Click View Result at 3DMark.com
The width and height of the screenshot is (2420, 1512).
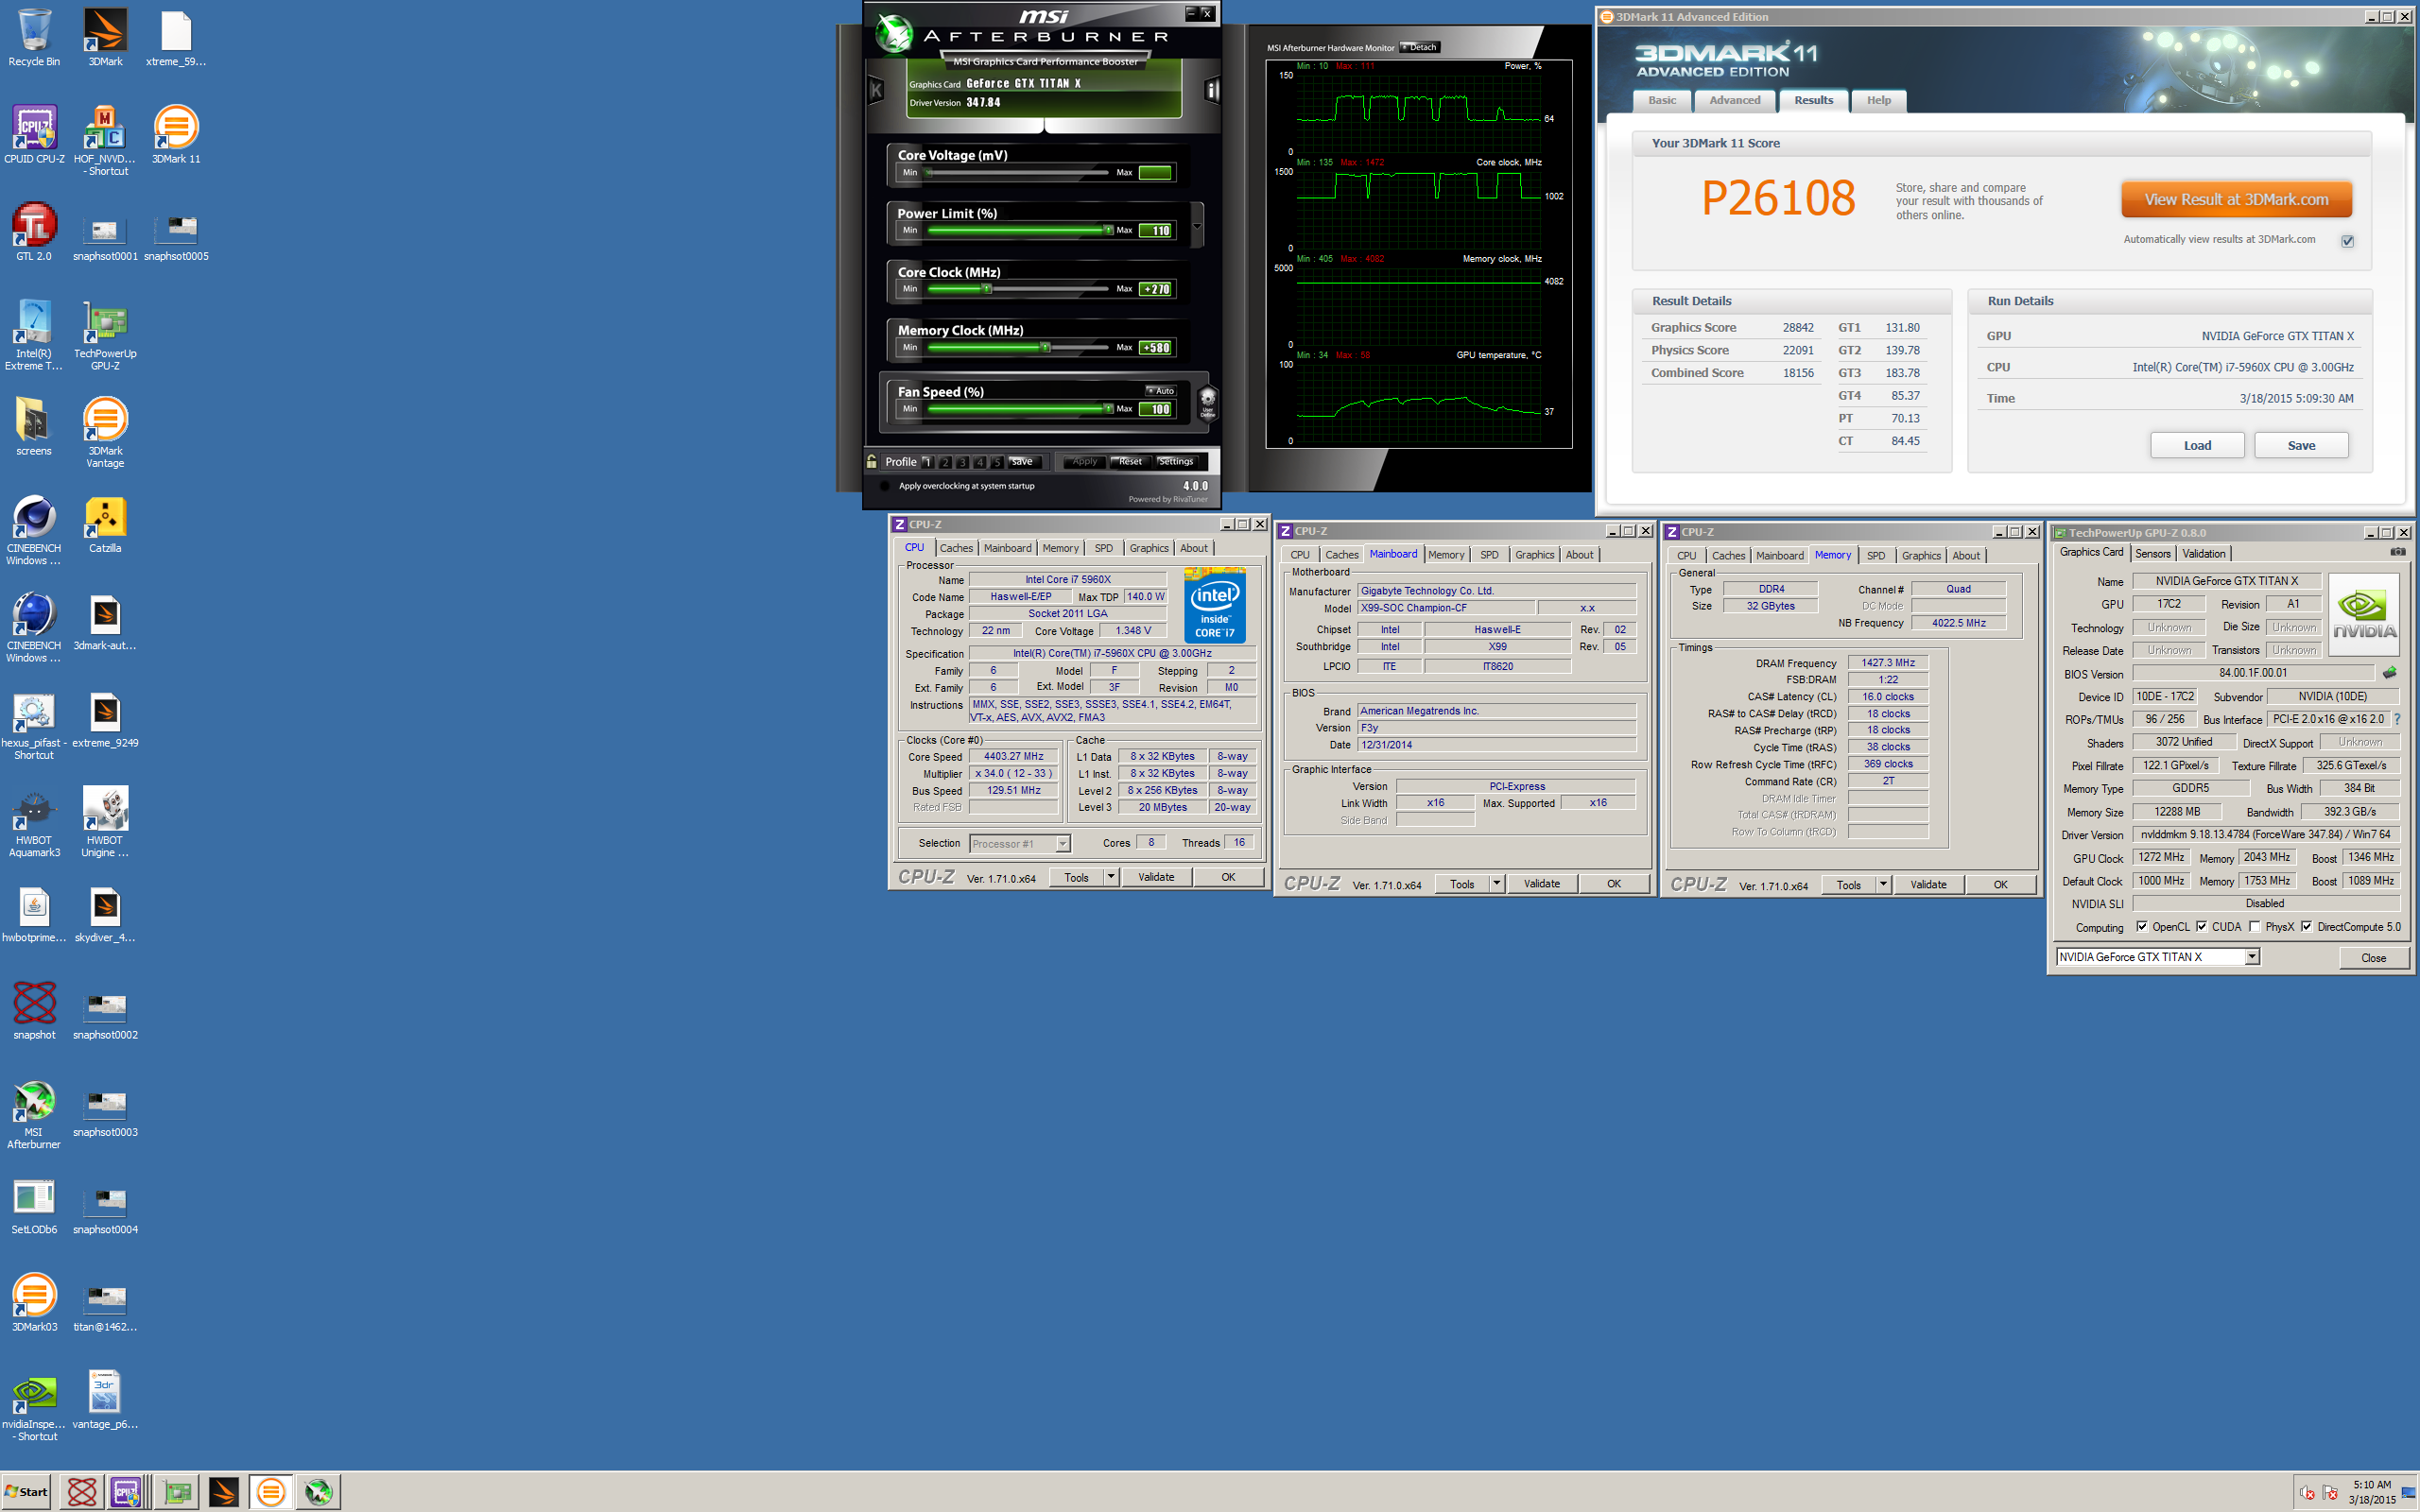coord(2236,199)
